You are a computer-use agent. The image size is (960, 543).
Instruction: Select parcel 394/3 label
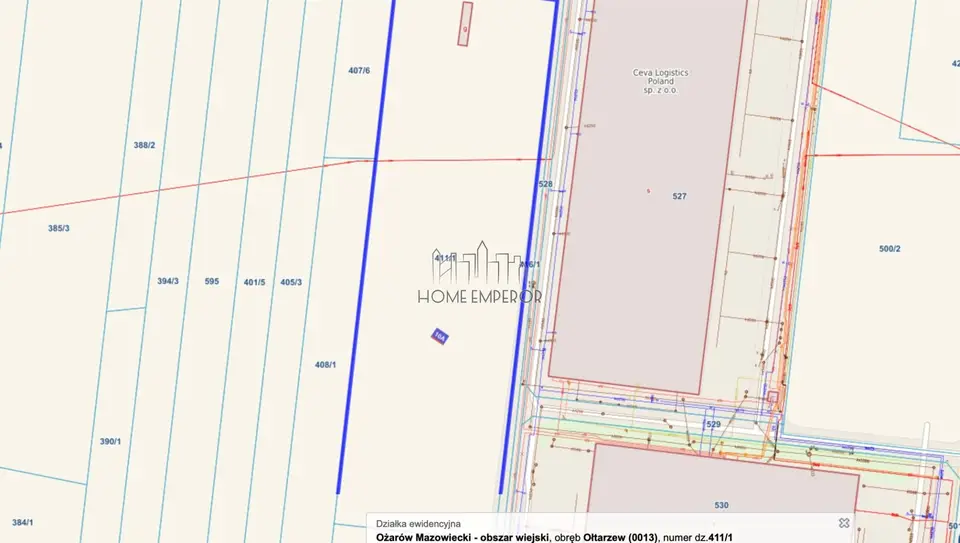tap(168, 281)
